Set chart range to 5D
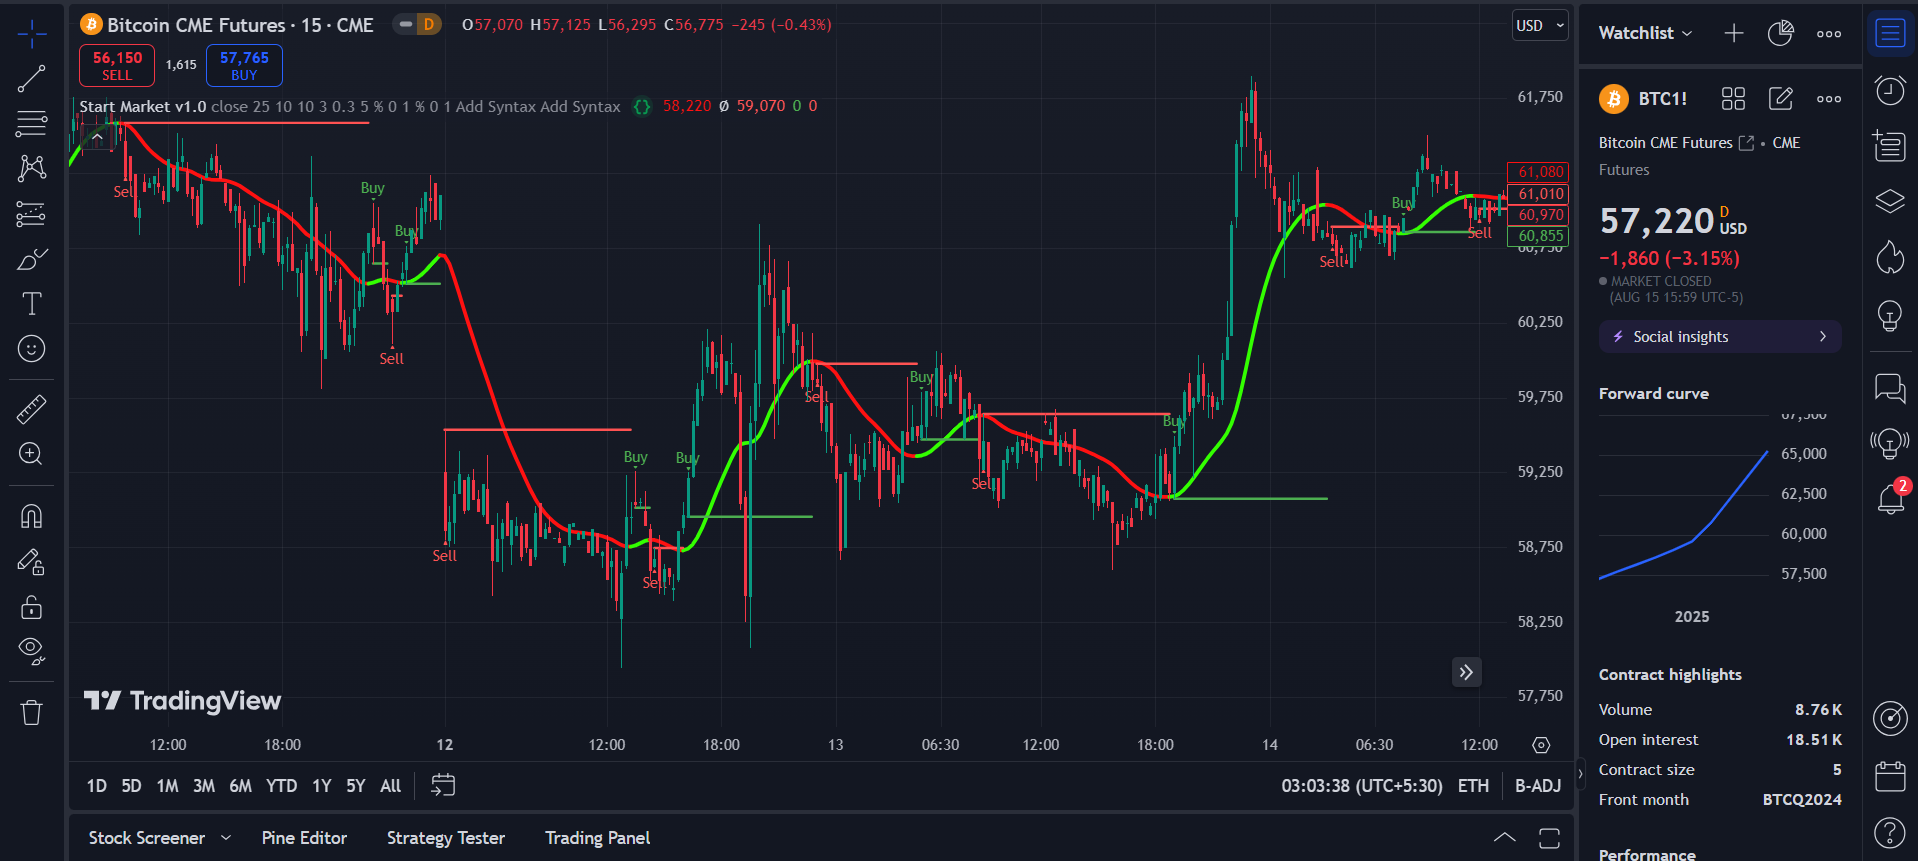The image size is (1918, 861). [x=131, y=786]
